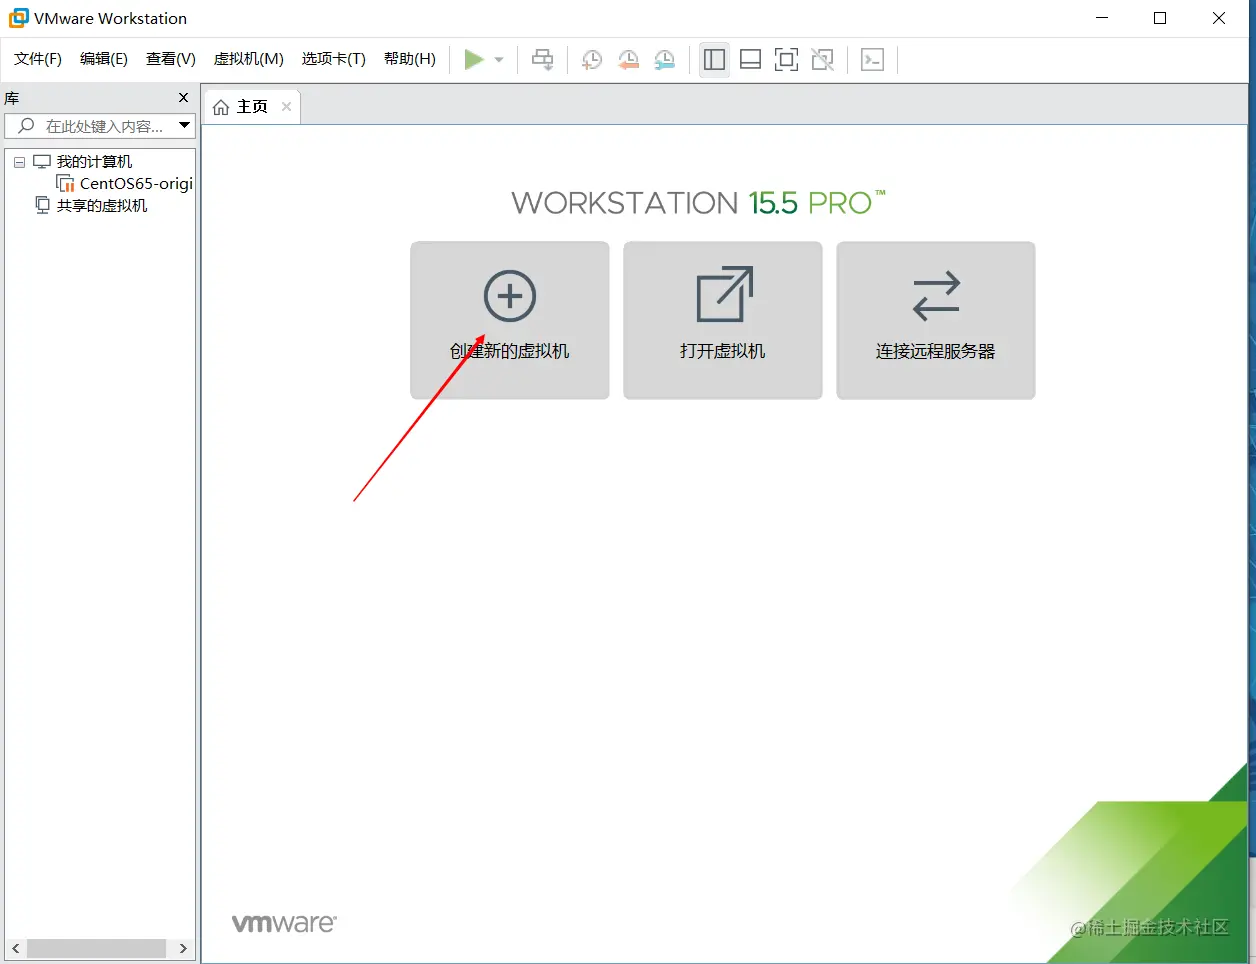Screen dimensions: 1256x964
Task: Open the console view toolbar icon
Action: tap(873, 60)
